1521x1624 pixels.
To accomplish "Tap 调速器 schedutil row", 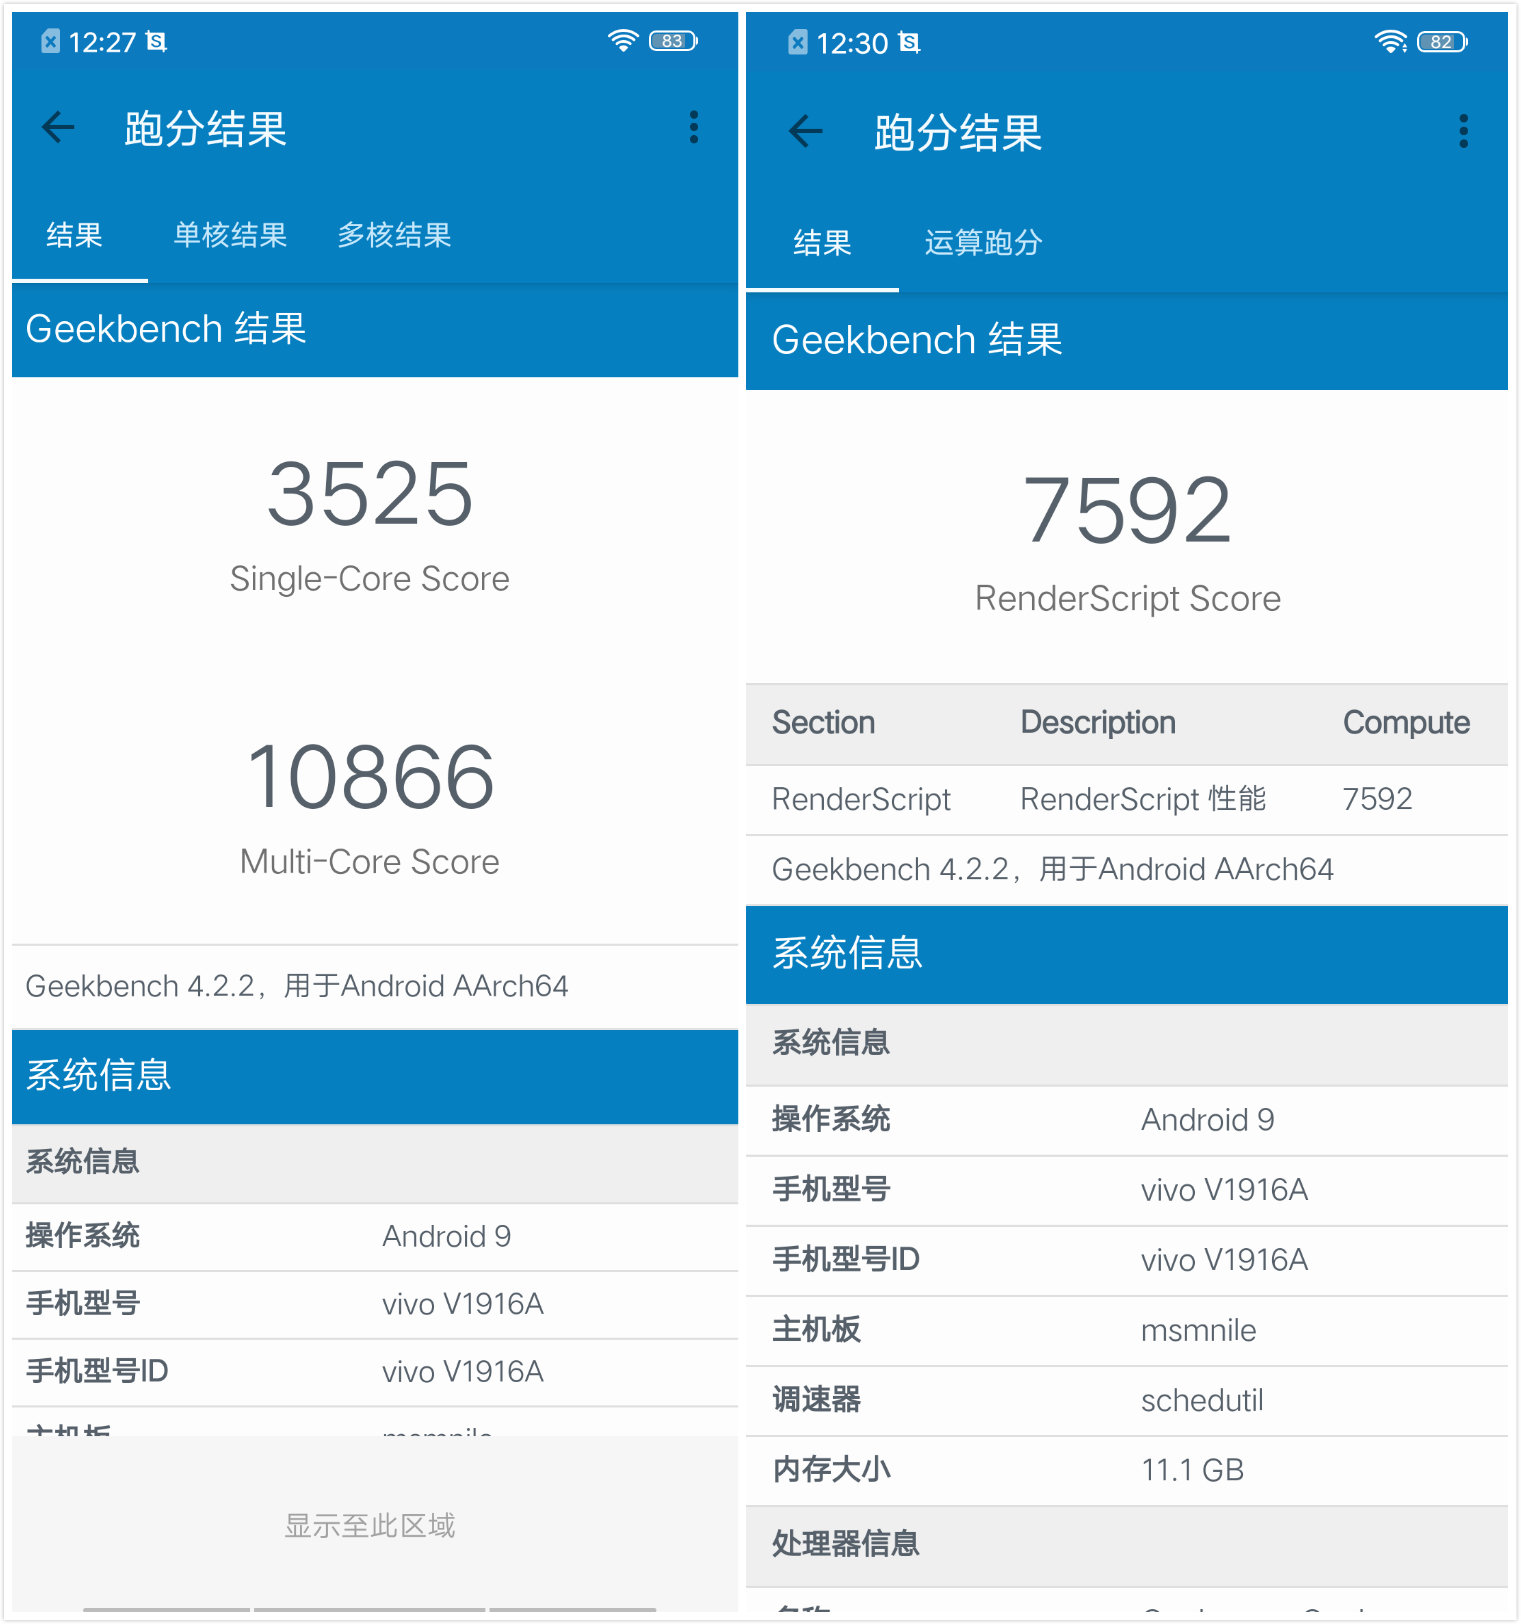I will point(1127,1400).
